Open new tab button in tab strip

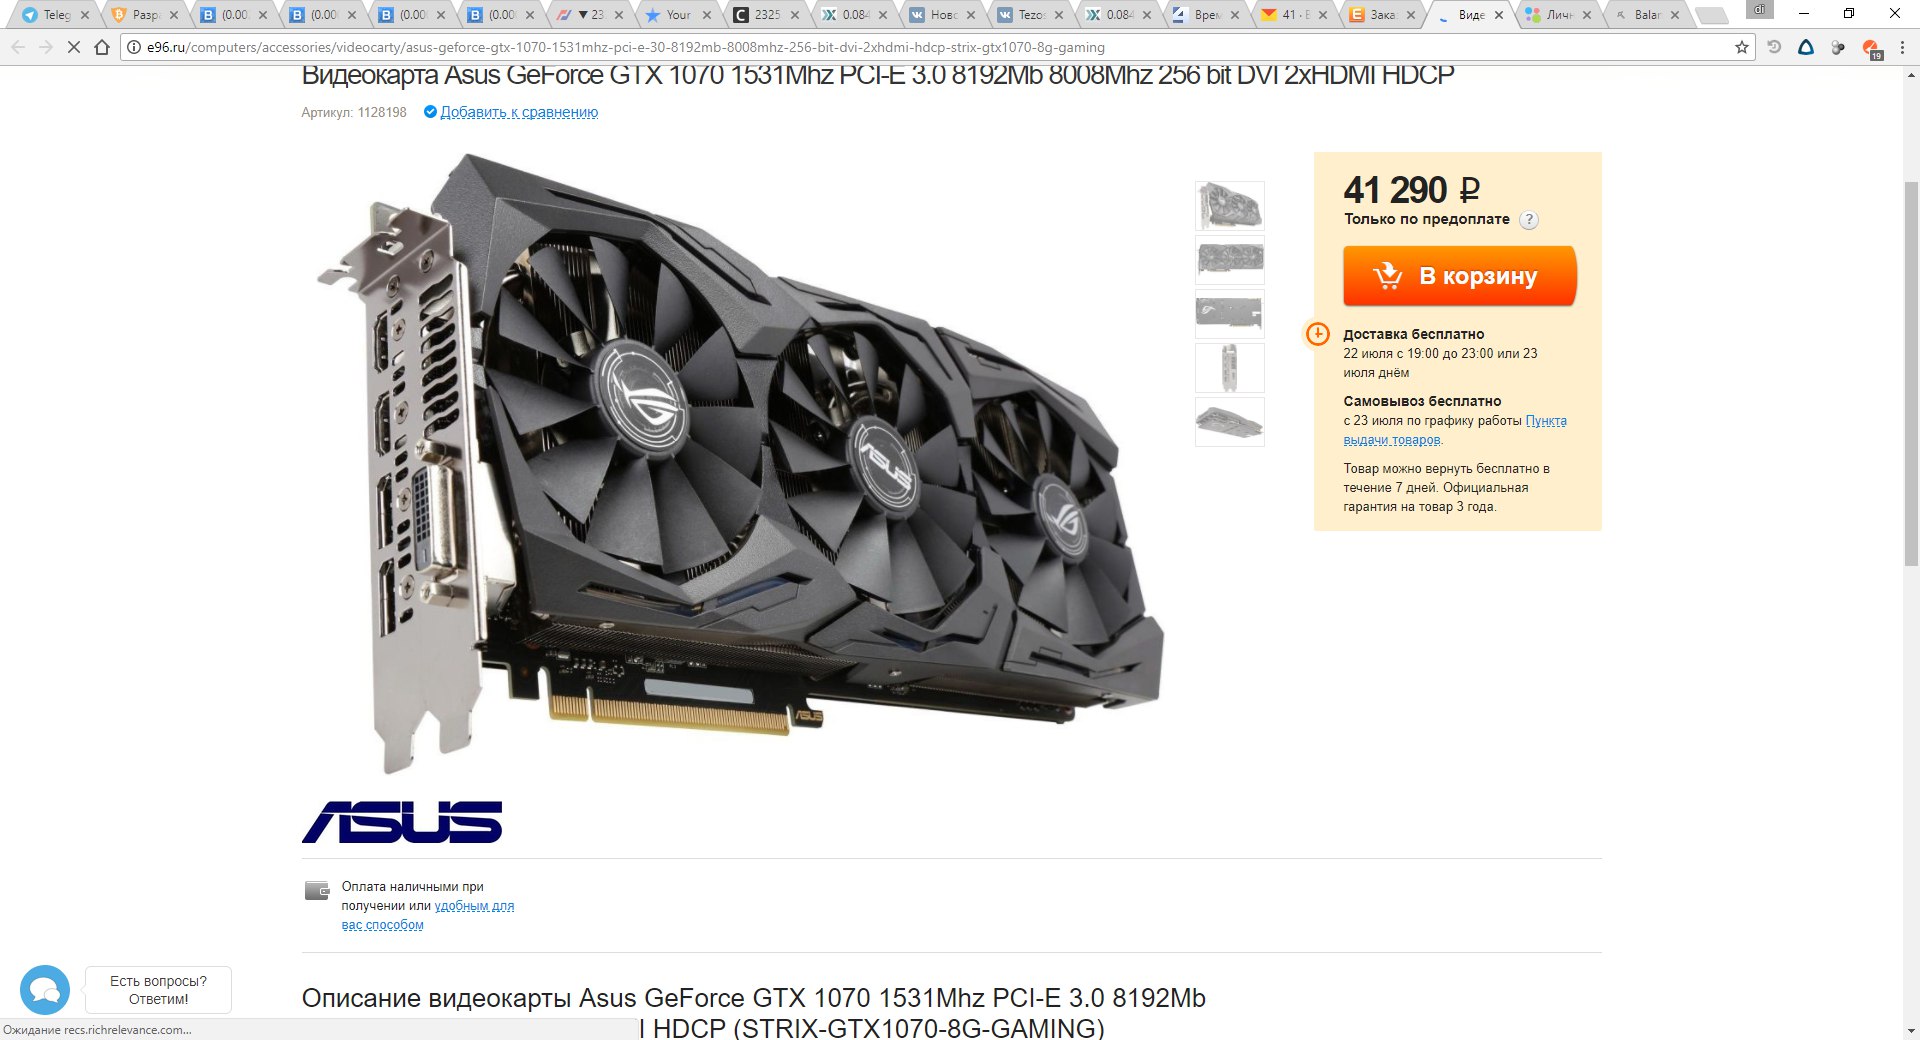tap(1713, 15)
